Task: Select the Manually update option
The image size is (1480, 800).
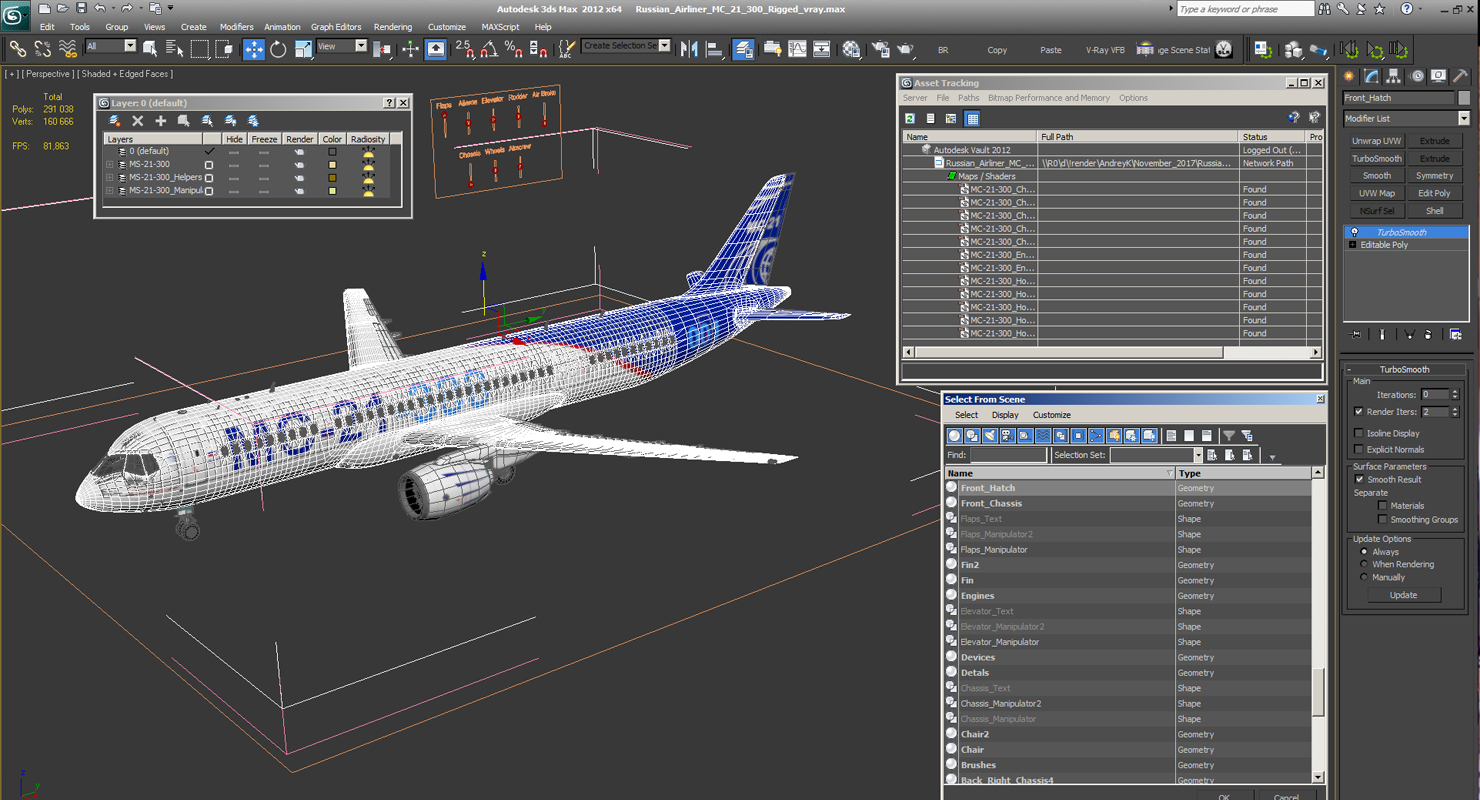Action: tap(1364, 577)
